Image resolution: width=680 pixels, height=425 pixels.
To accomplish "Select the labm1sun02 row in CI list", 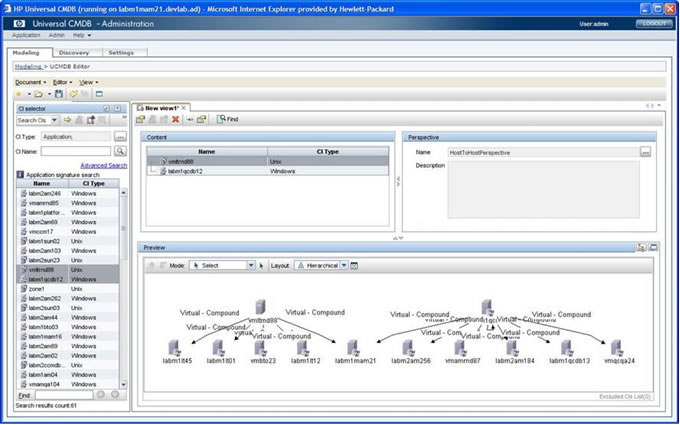I will (x=68, y=241).
